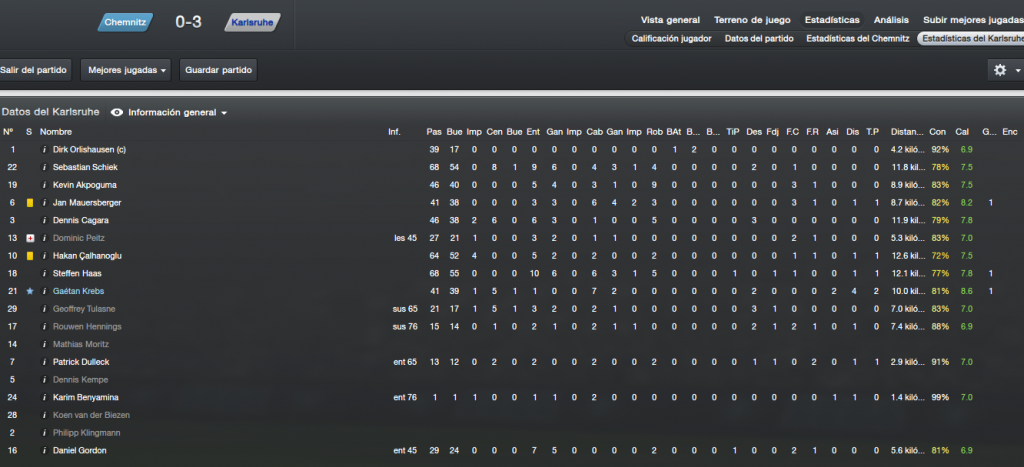Click the info icon beside Dirk Orlishausen
This screenshot has height=467, width=1024.
44,150
